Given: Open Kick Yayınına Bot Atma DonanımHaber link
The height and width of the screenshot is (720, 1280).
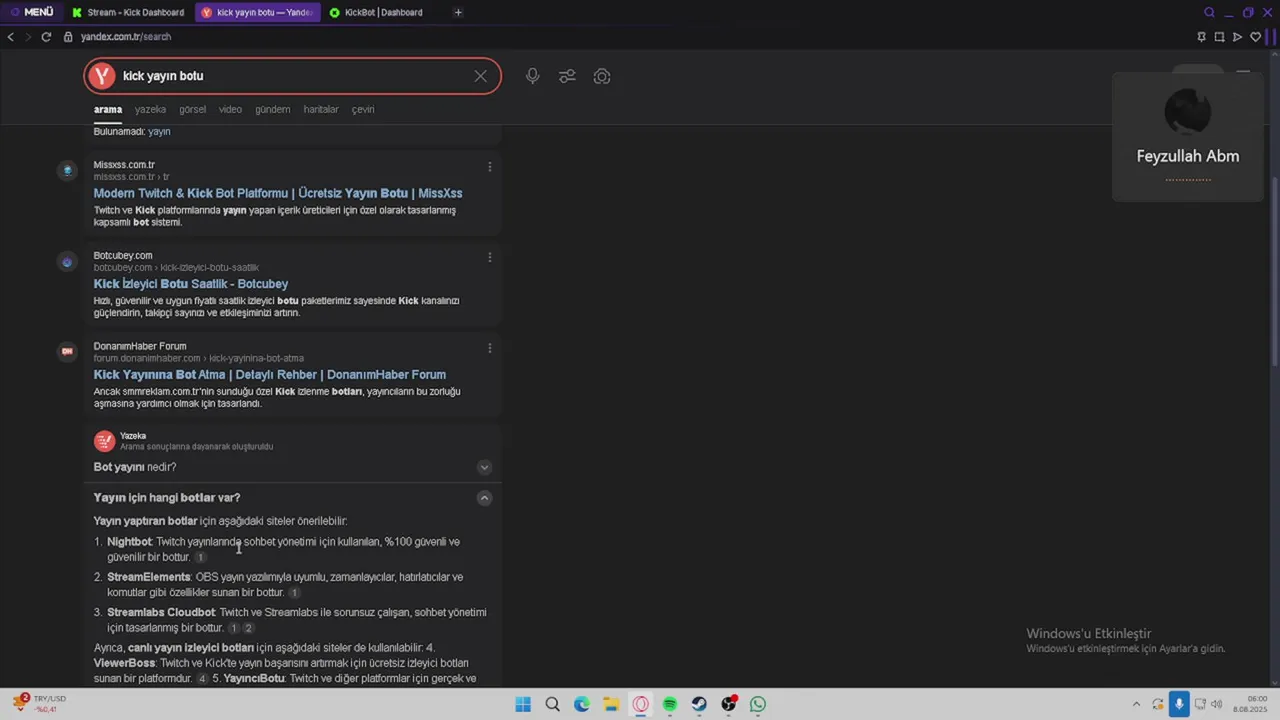Looking at the screenshot, I should [x=270, y=375].
